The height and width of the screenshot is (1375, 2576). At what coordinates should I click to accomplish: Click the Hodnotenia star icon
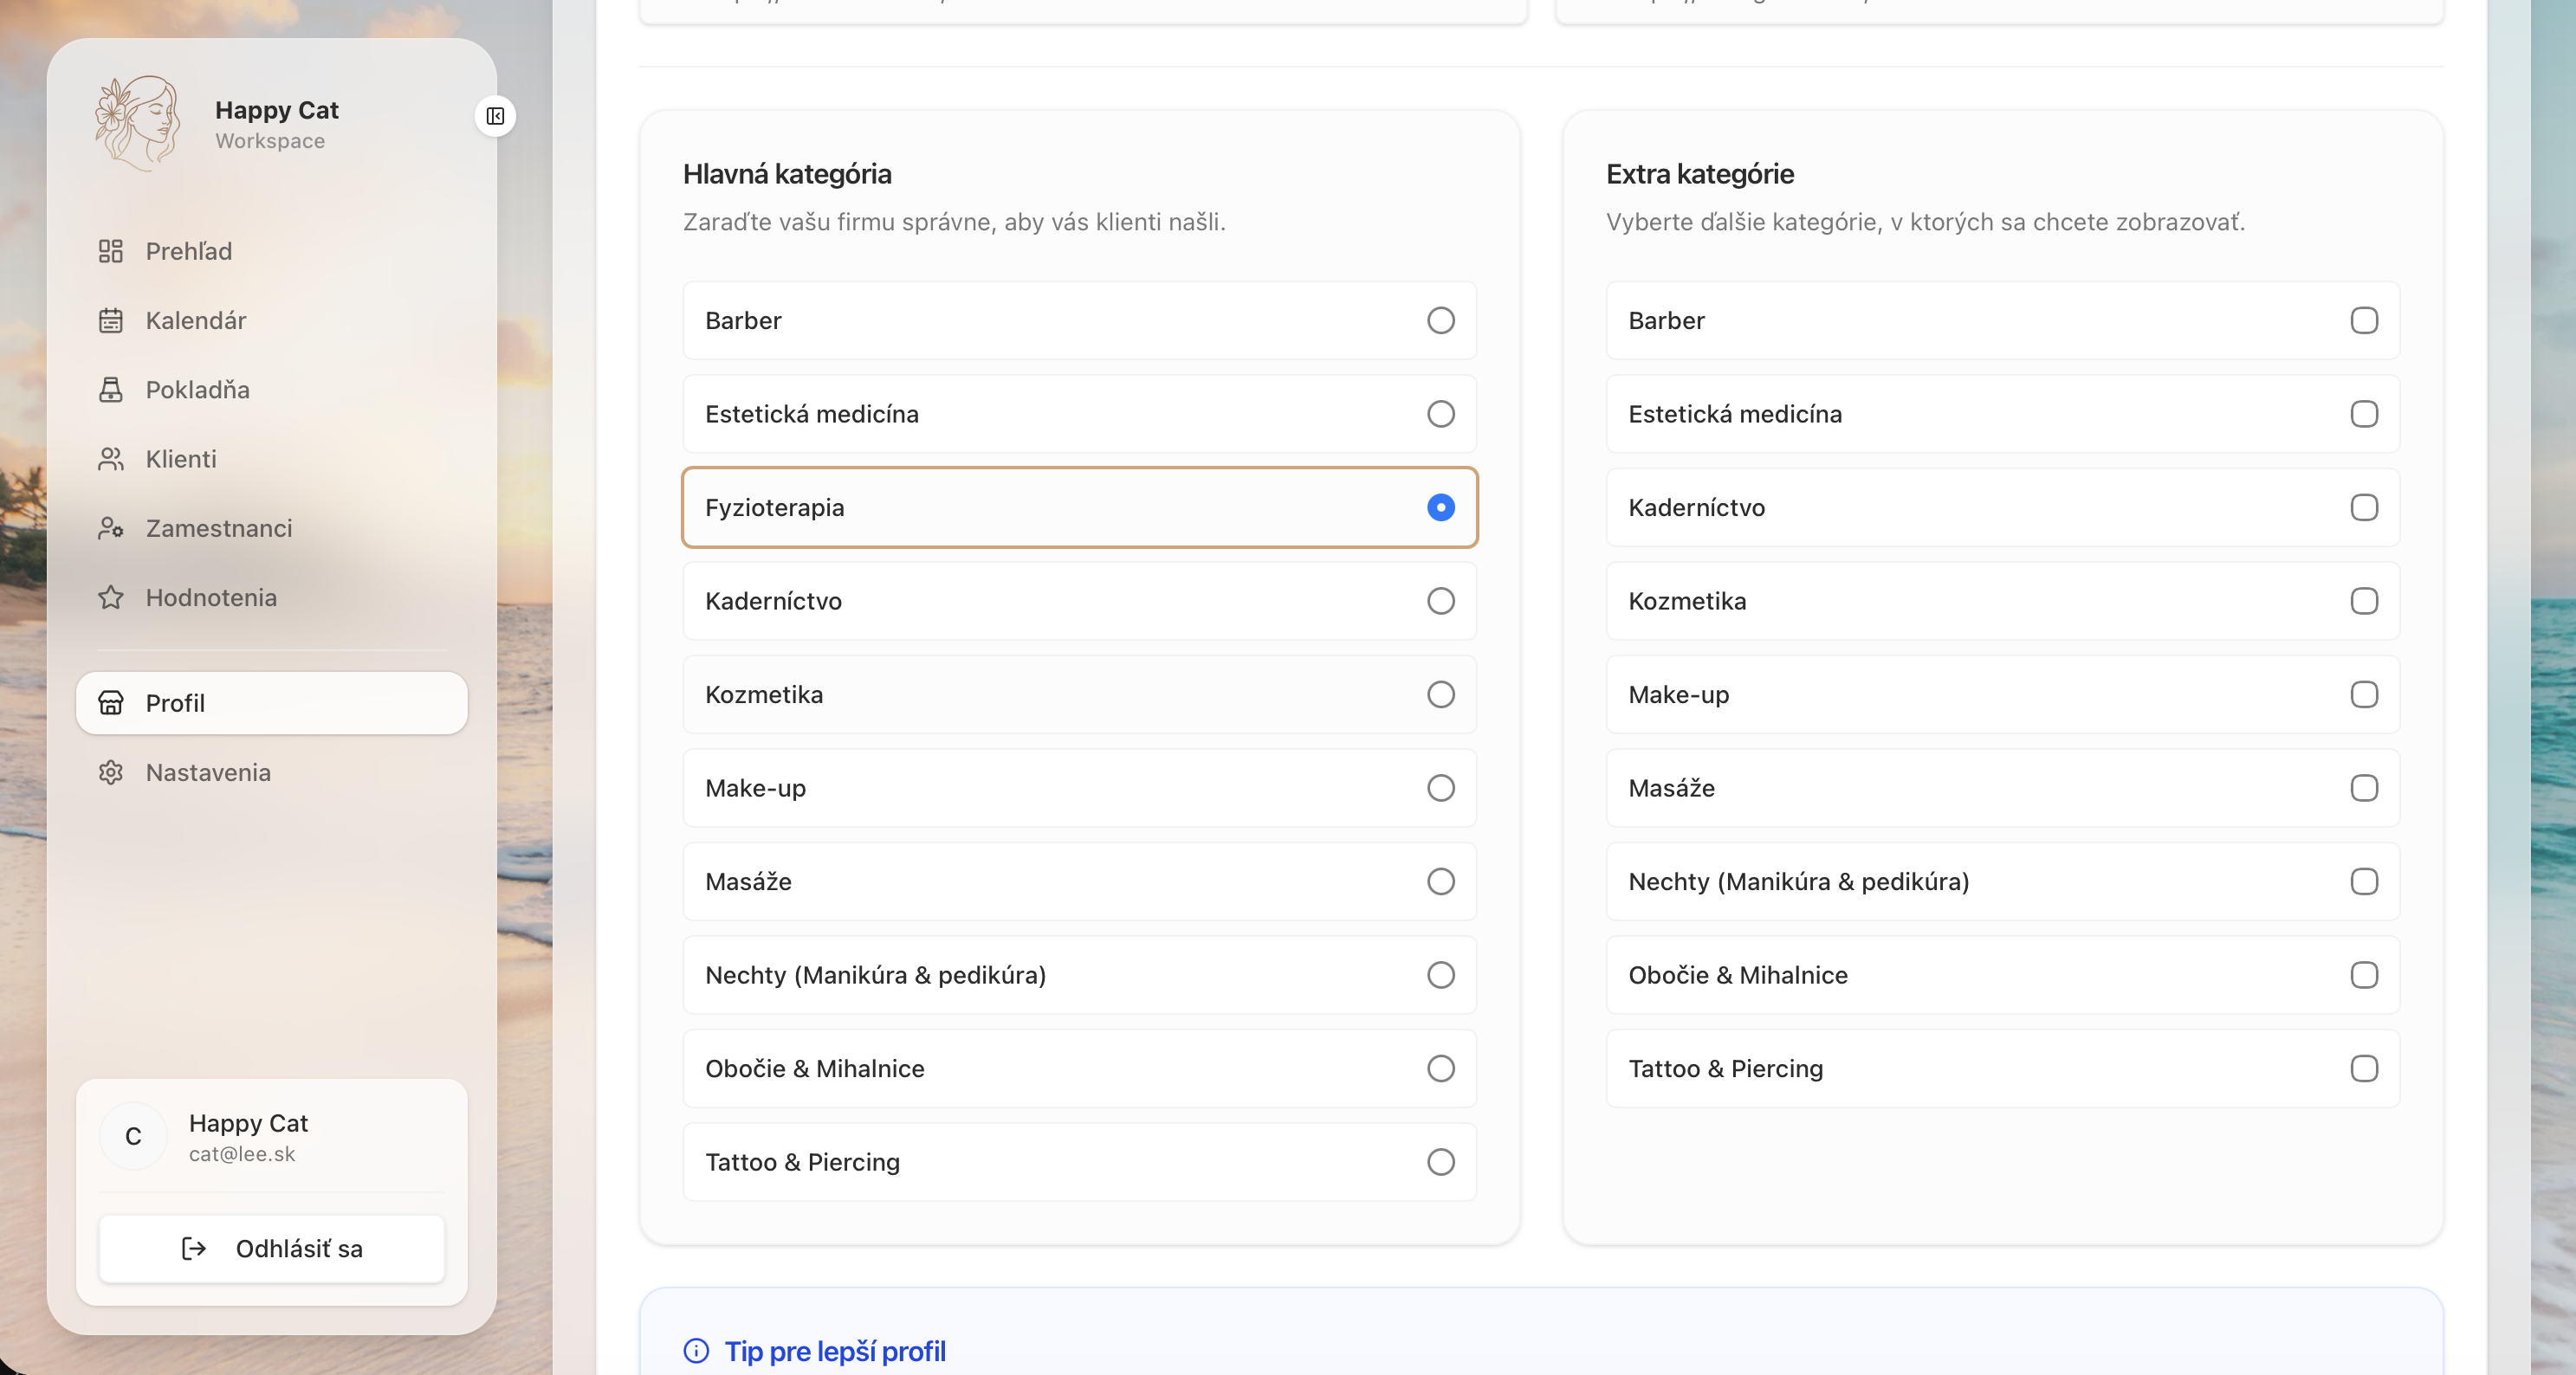[111, 597]
